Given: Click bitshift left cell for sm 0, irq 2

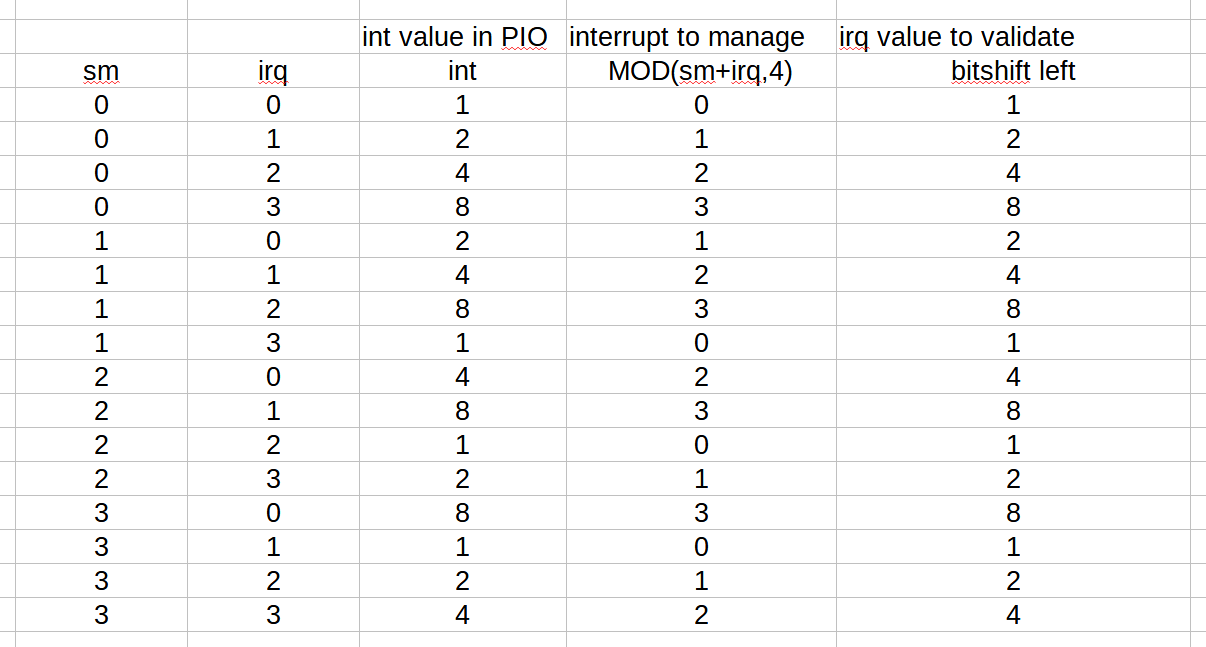Looking at the screenshot, I should 1012,173.
